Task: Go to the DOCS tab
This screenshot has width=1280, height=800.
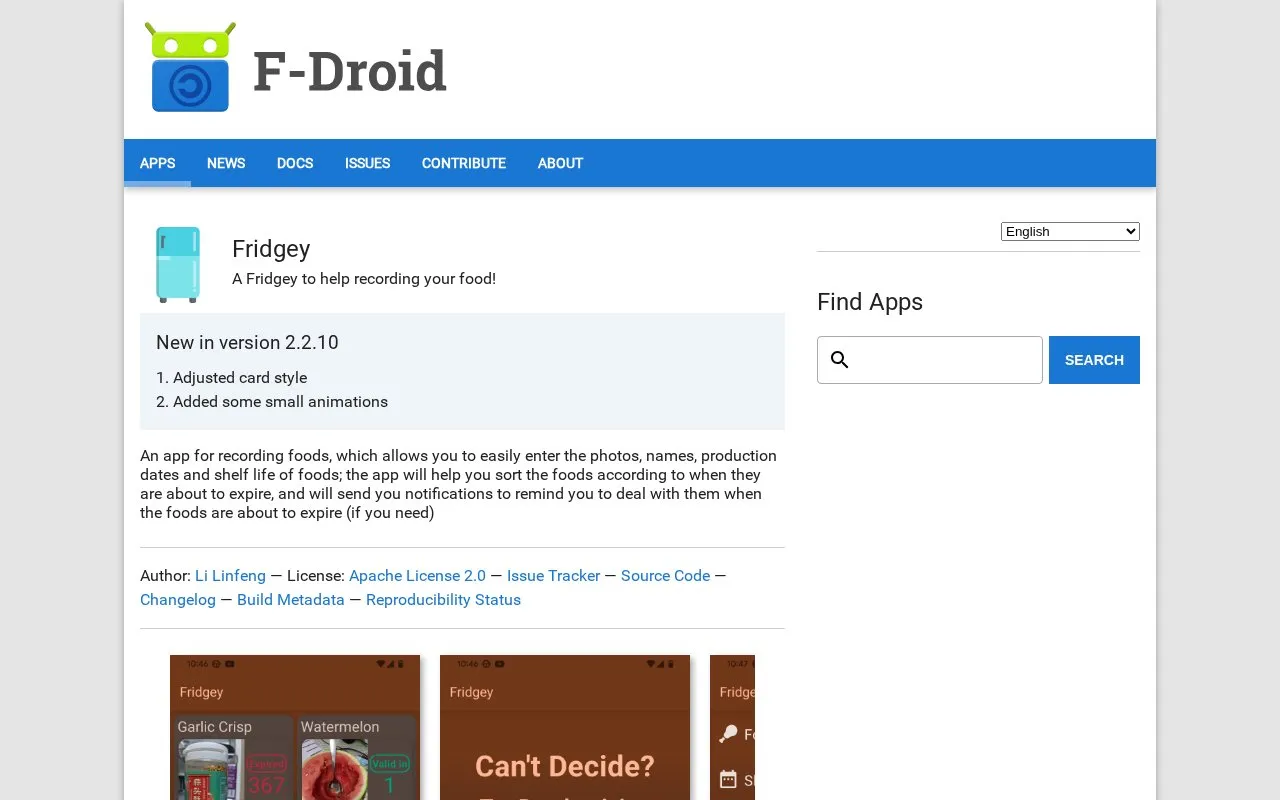Action: [x=295, y=163]
